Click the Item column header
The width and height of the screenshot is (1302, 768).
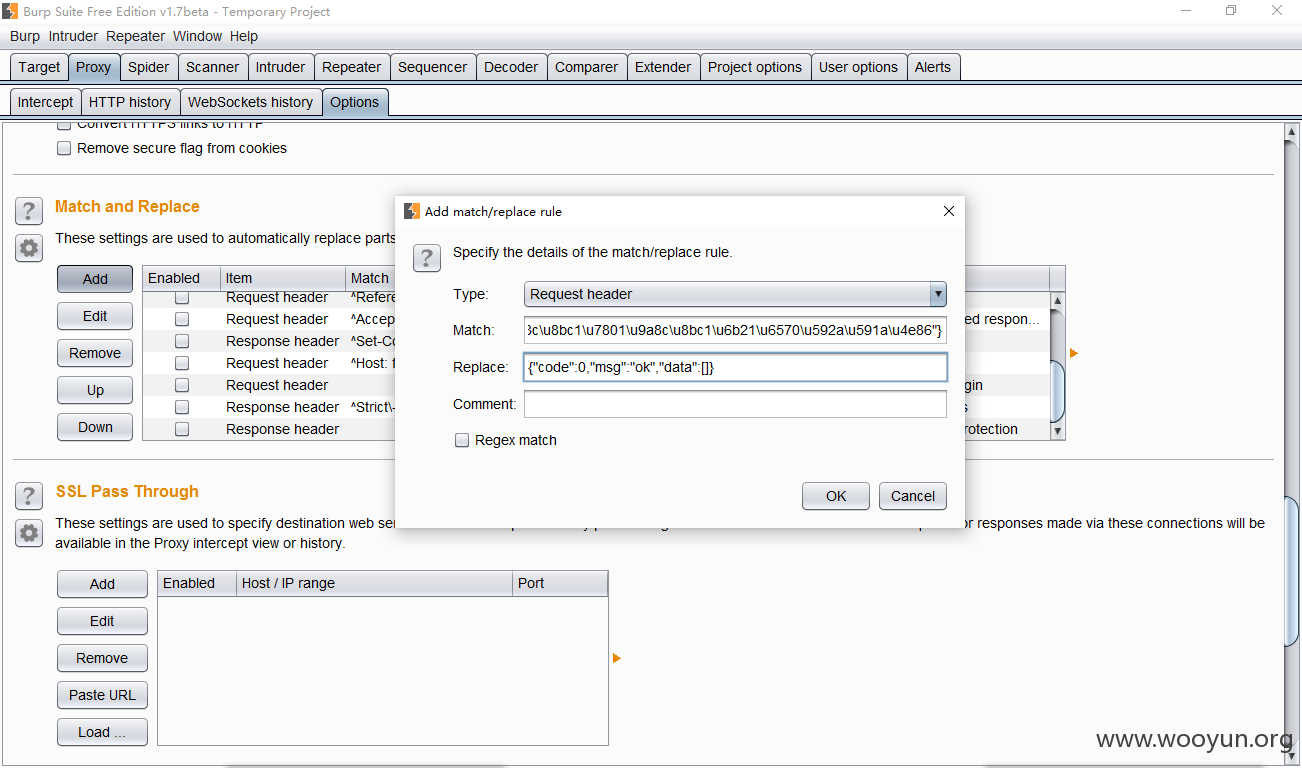282,278
